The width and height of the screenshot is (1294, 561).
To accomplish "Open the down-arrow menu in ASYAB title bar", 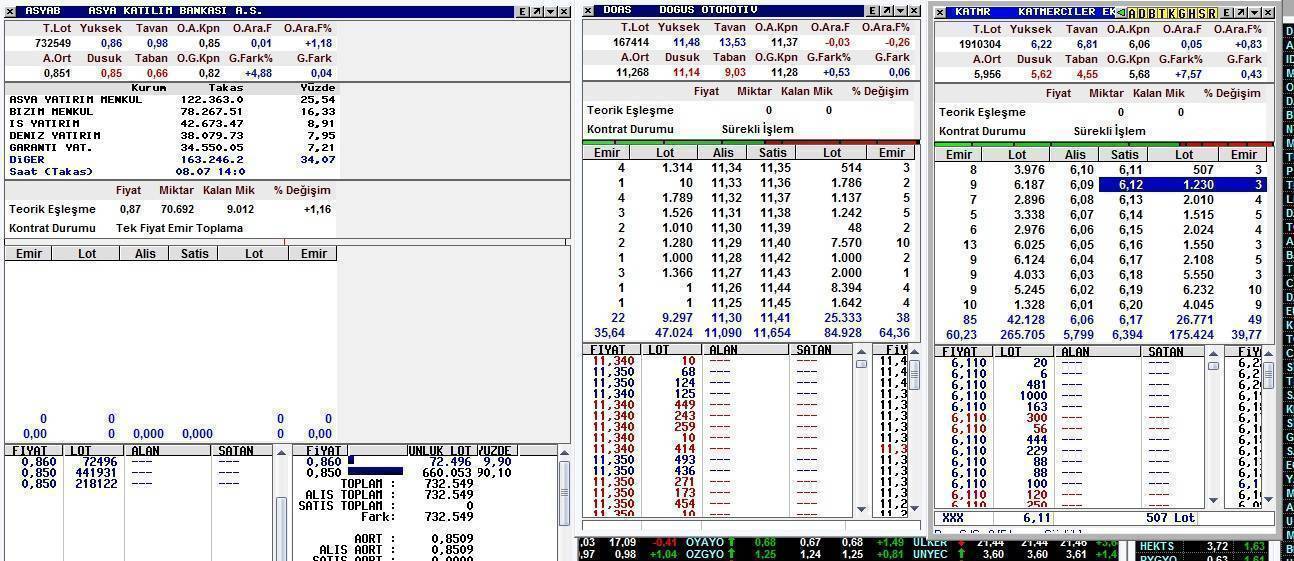I will [550, 11].
